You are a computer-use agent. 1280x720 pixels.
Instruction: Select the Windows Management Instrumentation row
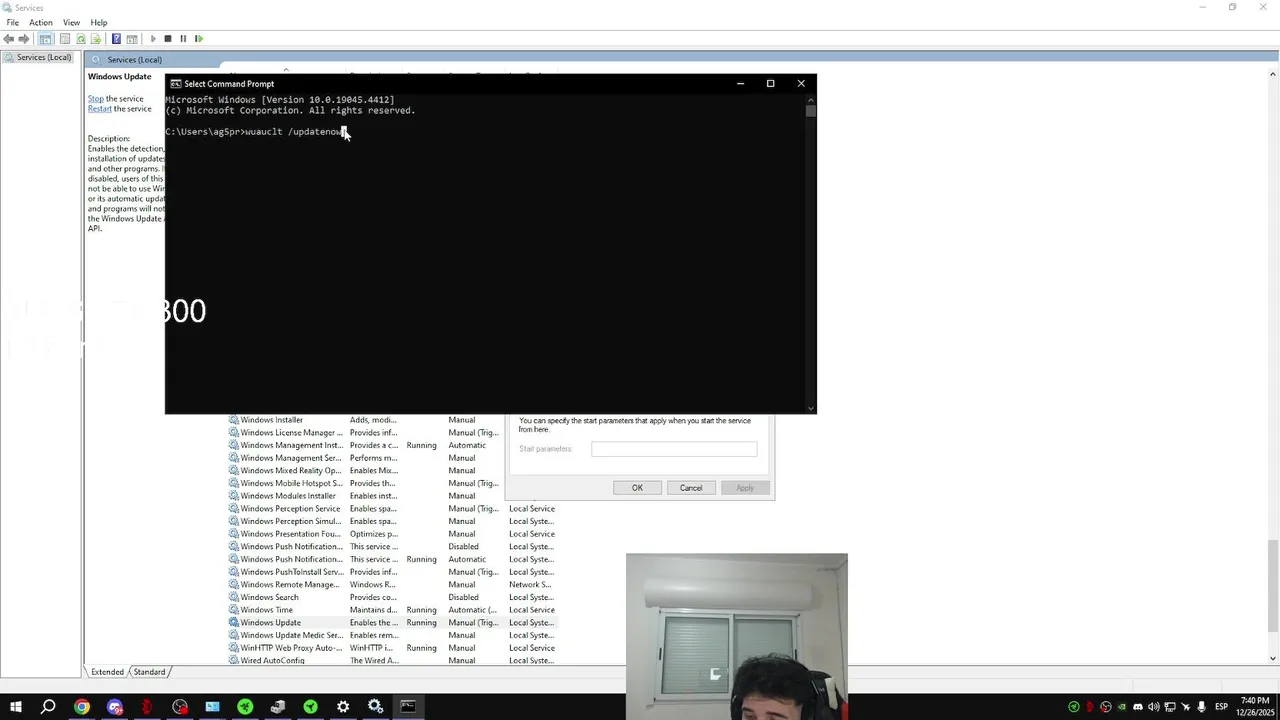[x=366, y=445]
